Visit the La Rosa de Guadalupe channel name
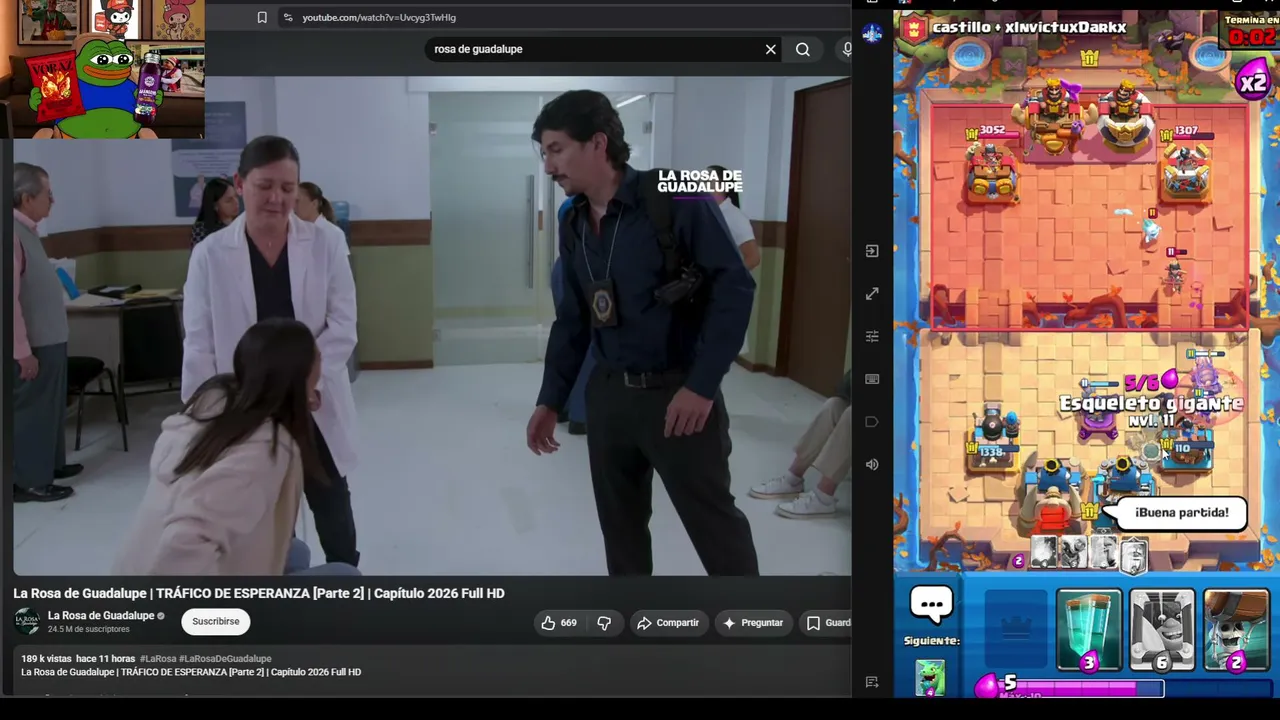 pyautogui.click(x=101, y=616)
